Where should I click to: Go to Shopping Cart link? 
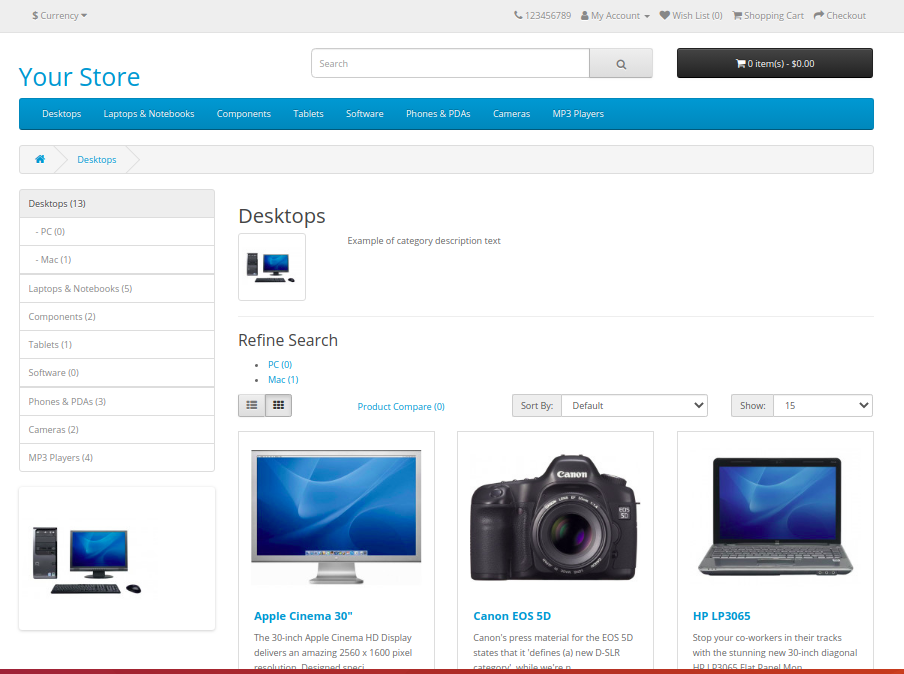[768, 16]
